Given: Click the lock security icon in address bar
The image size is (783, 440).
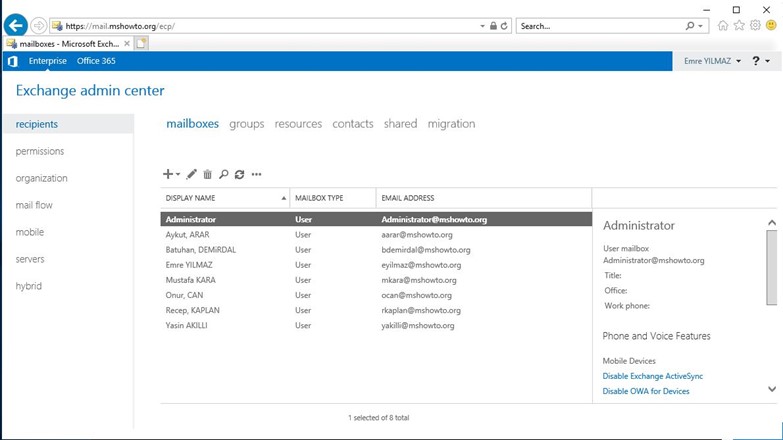Looking at the screenshot, I should tap(493, 26).
